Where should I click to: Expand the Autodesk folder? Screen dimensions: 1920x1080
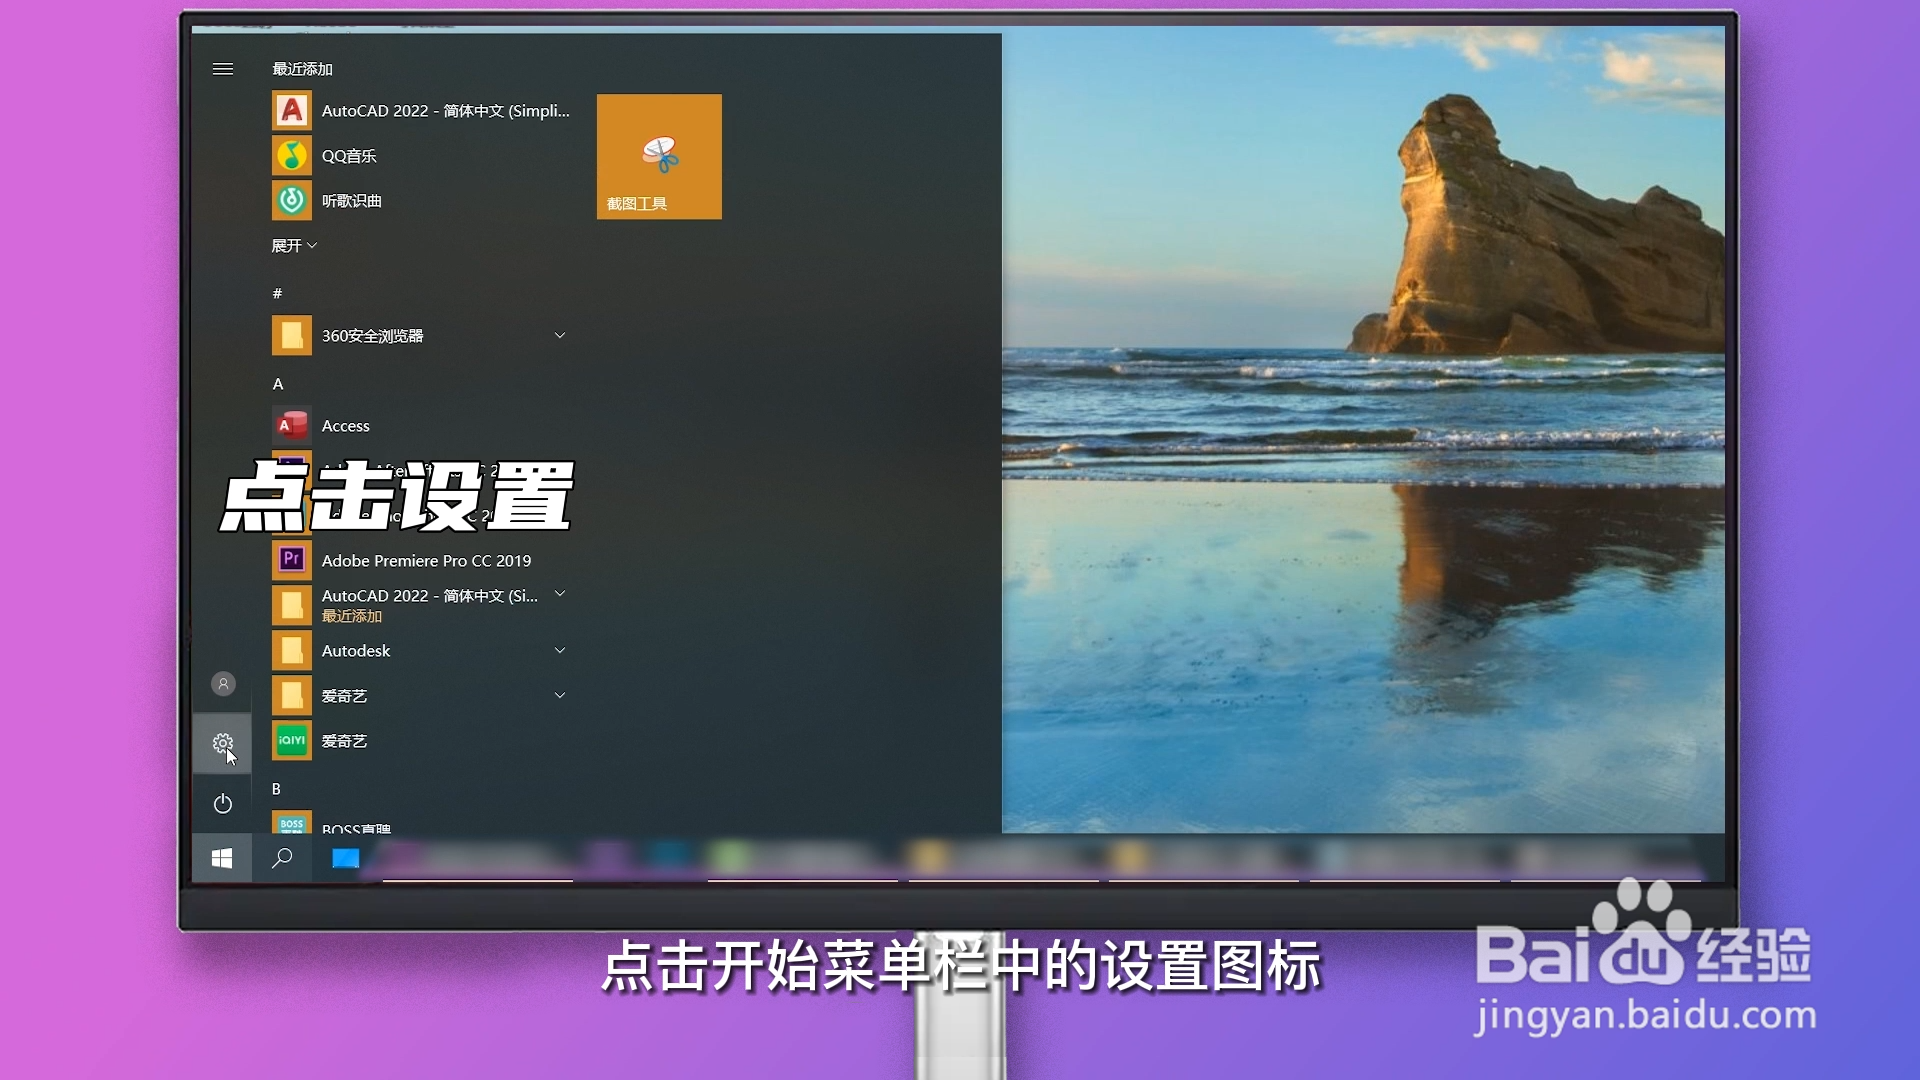click(357, 651)
